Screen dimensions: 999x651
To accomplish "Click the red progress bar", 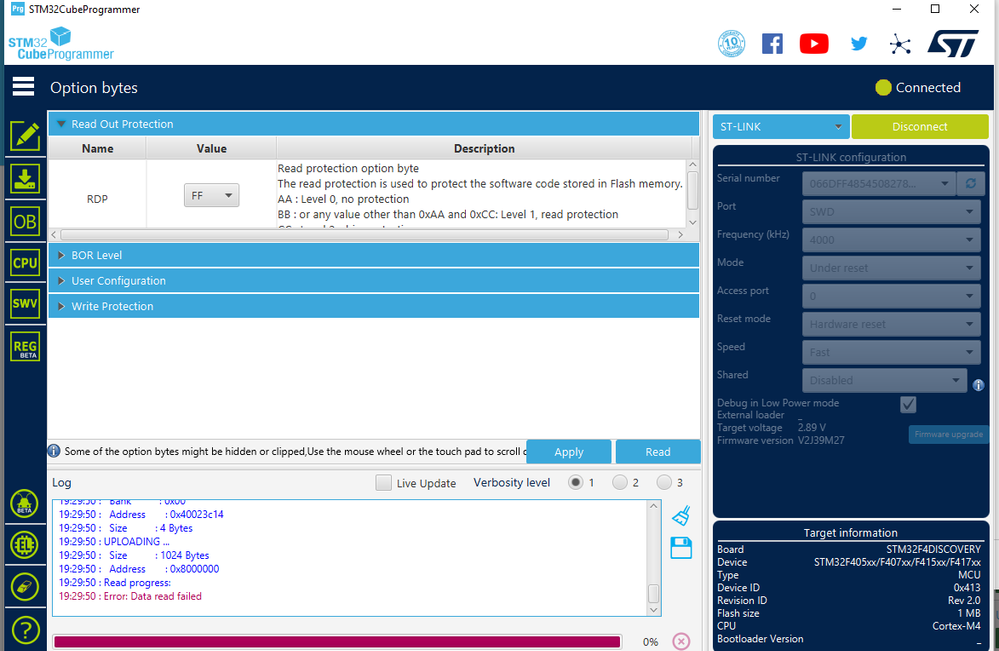I will pos(337,641).
